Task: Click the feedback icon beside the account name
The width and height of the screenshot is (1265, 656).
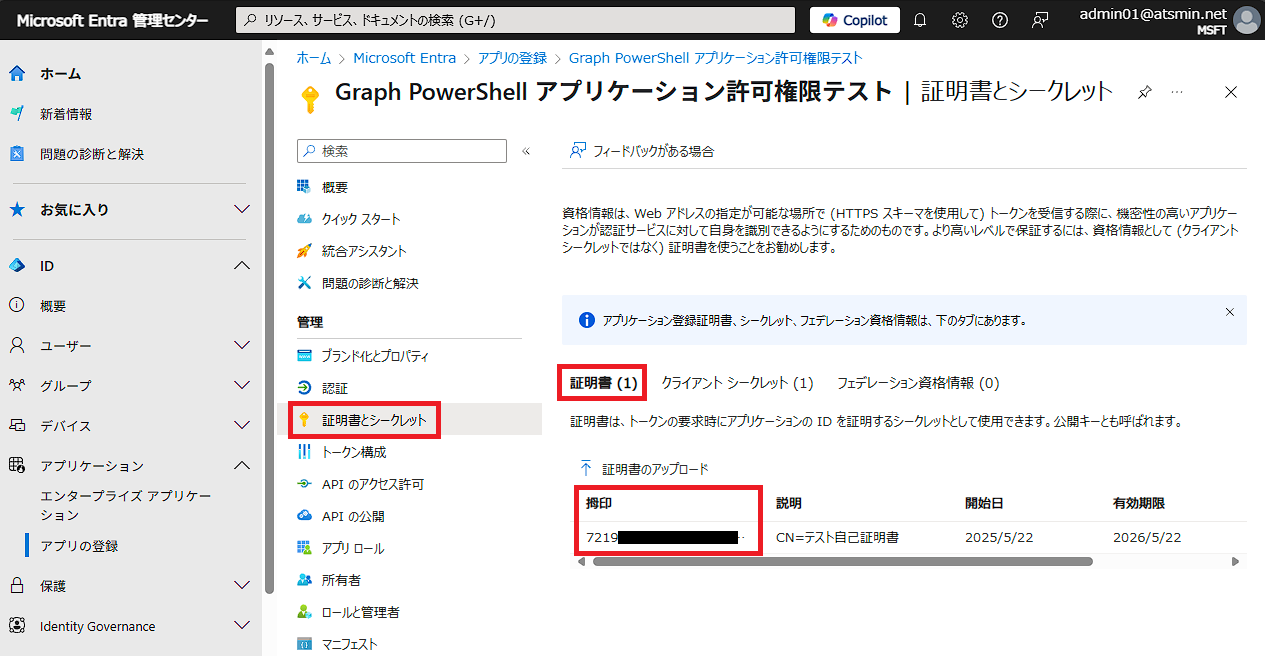Action: click(x=1039, y=19)
